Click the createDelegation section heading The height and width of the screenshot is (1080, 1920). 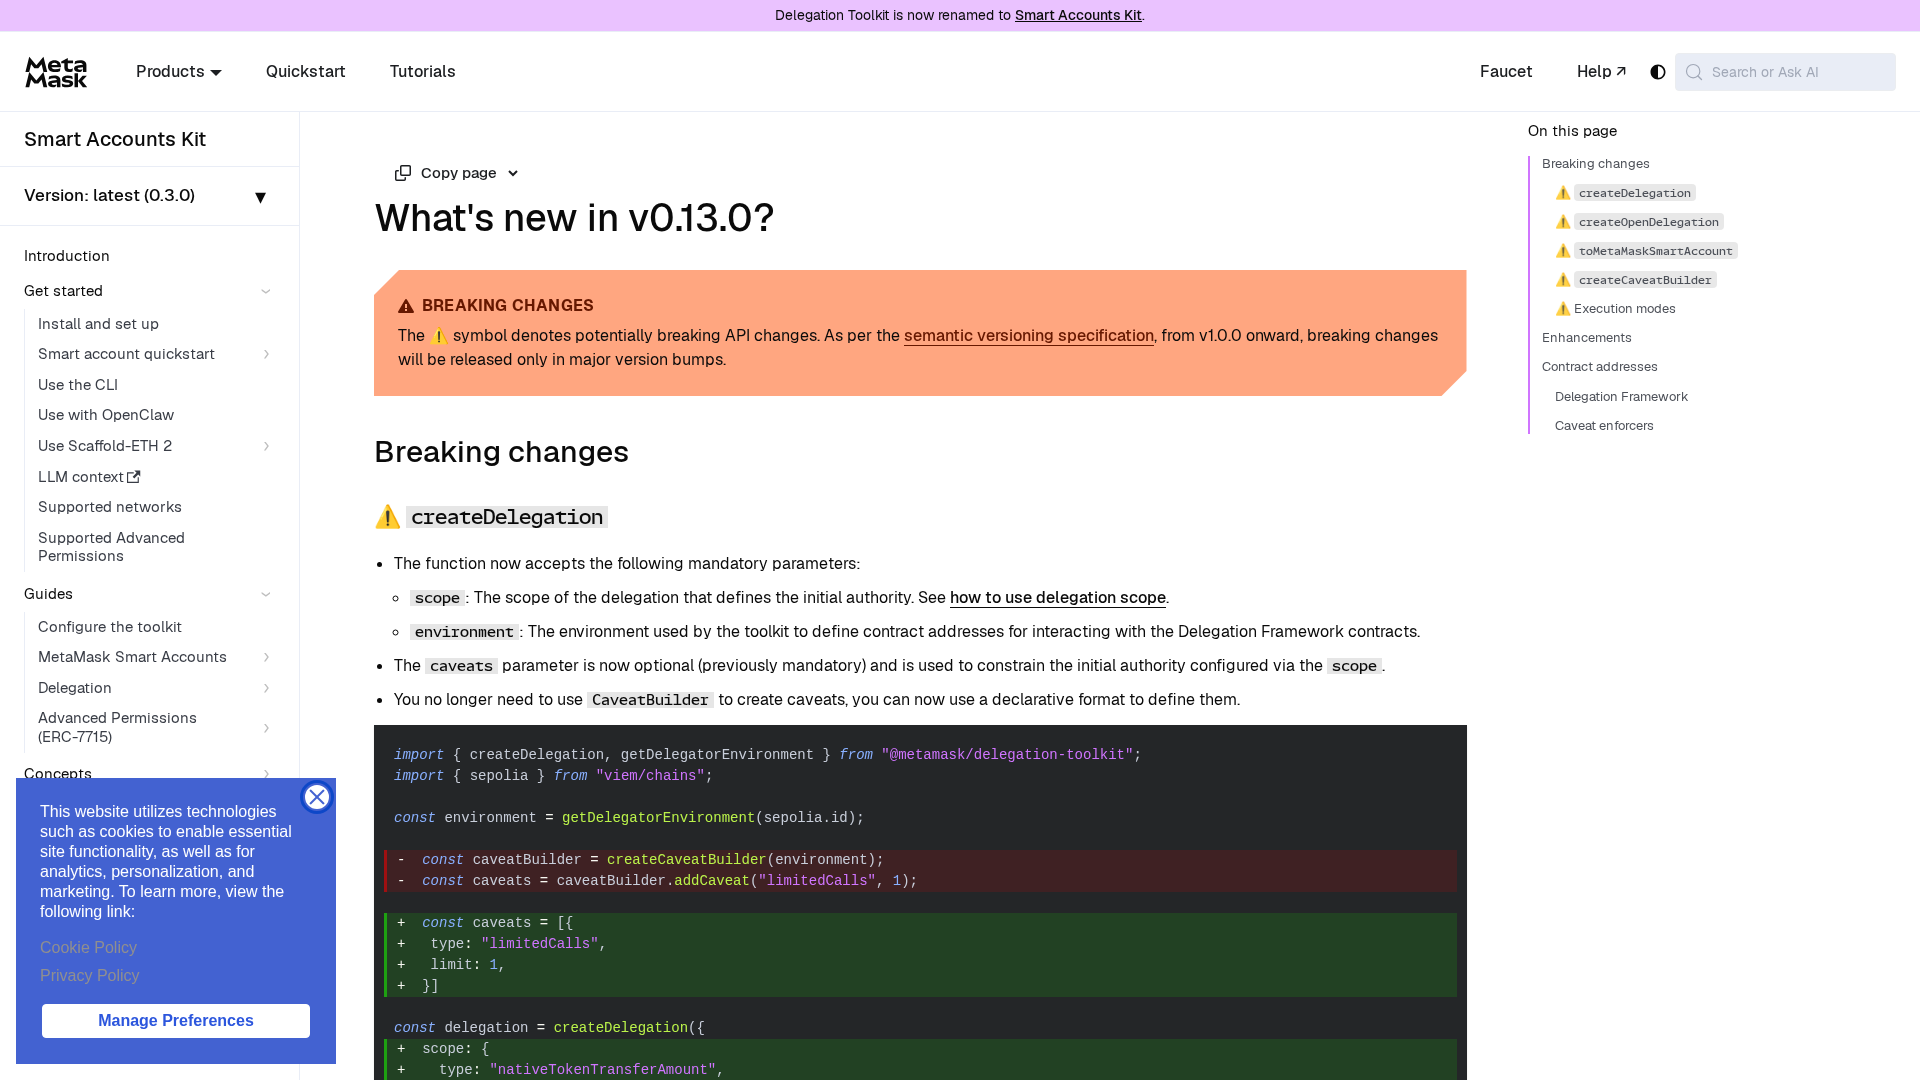tap(491, 517)
